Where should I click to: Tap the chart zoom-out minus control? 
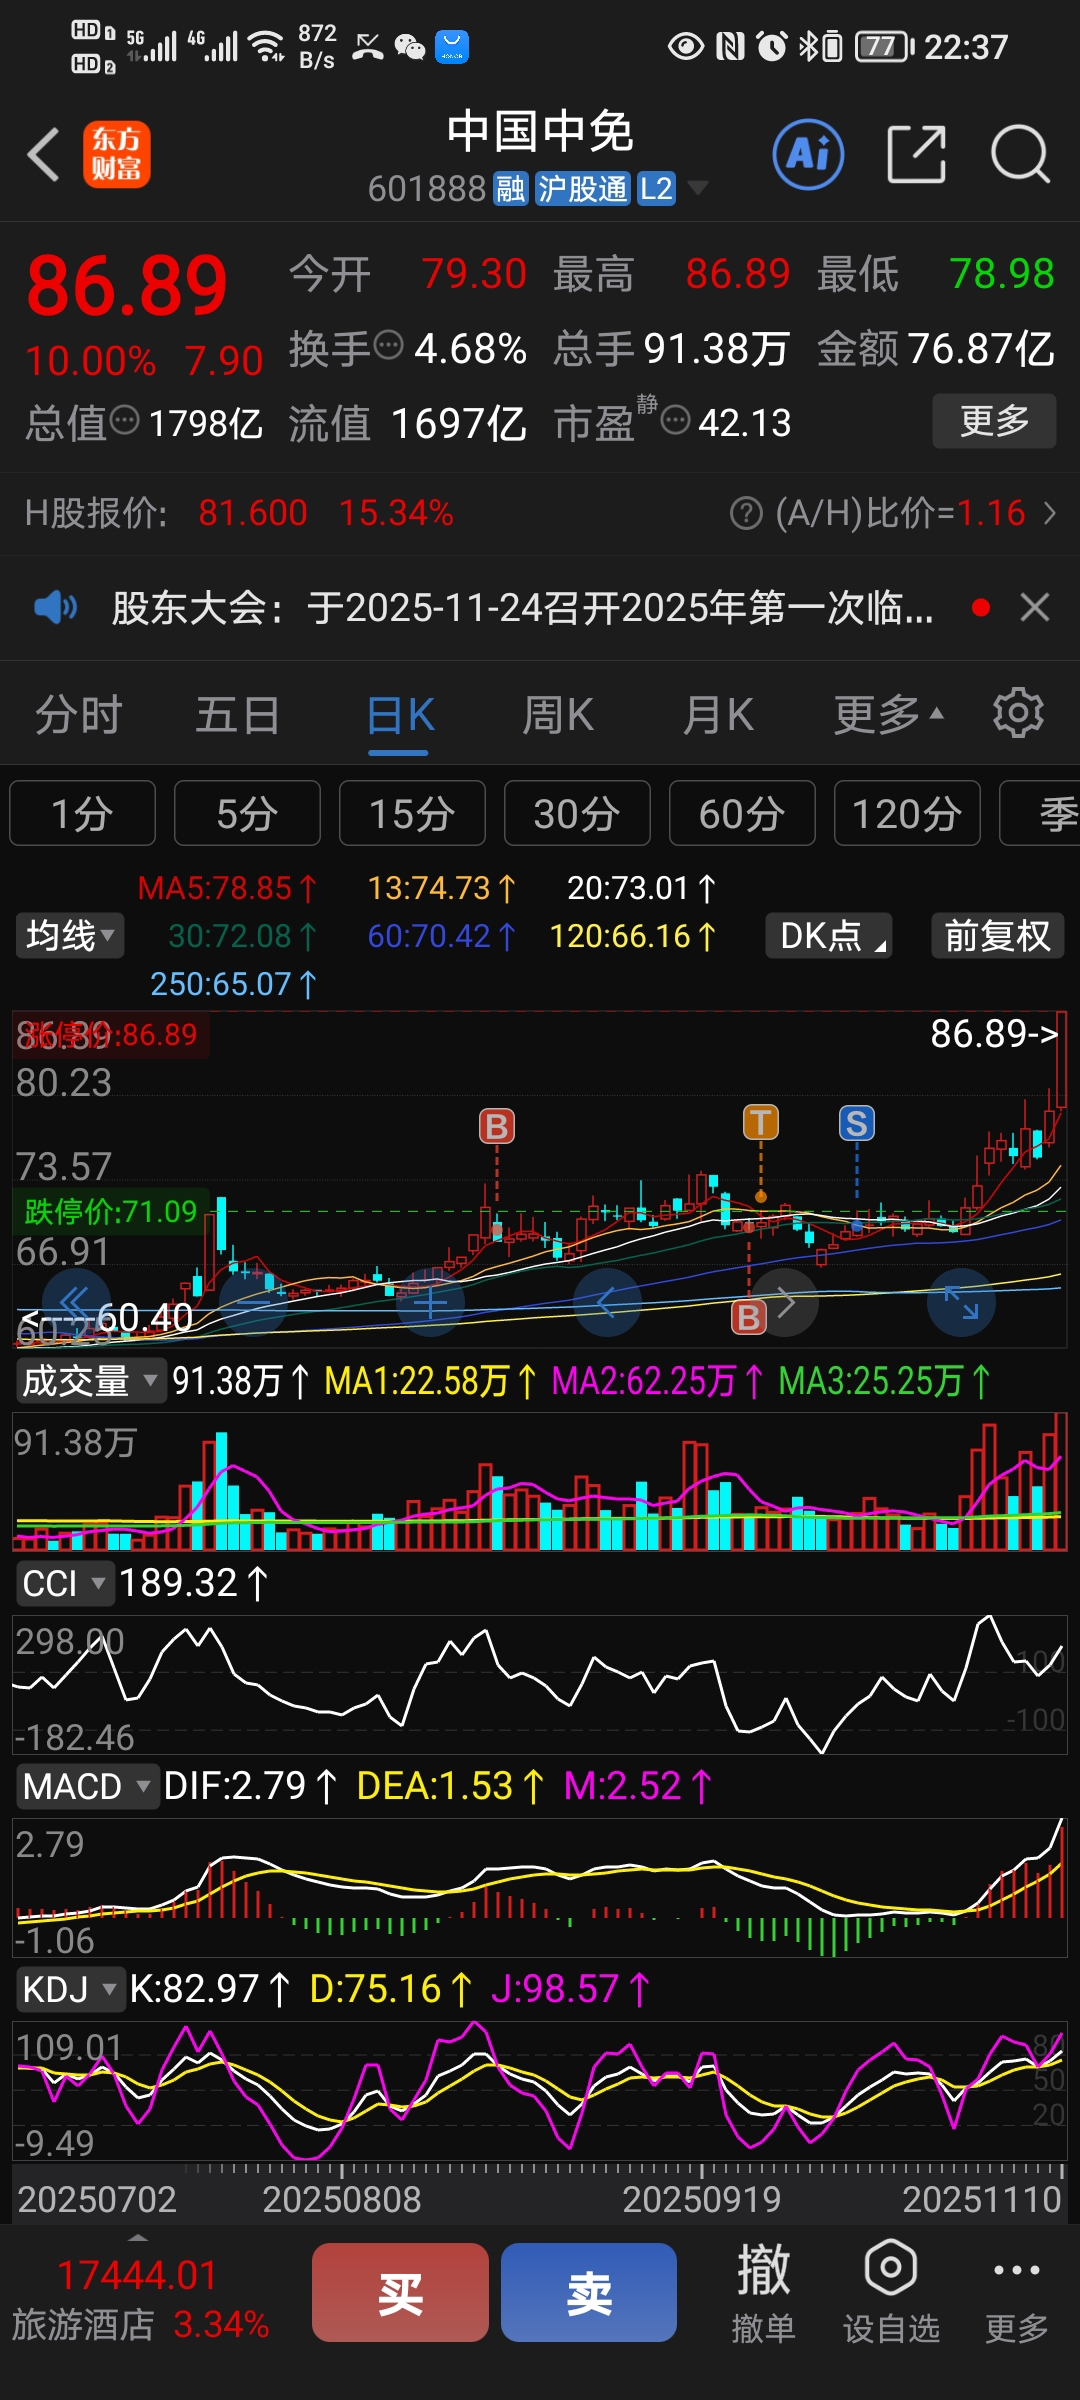253,1302
